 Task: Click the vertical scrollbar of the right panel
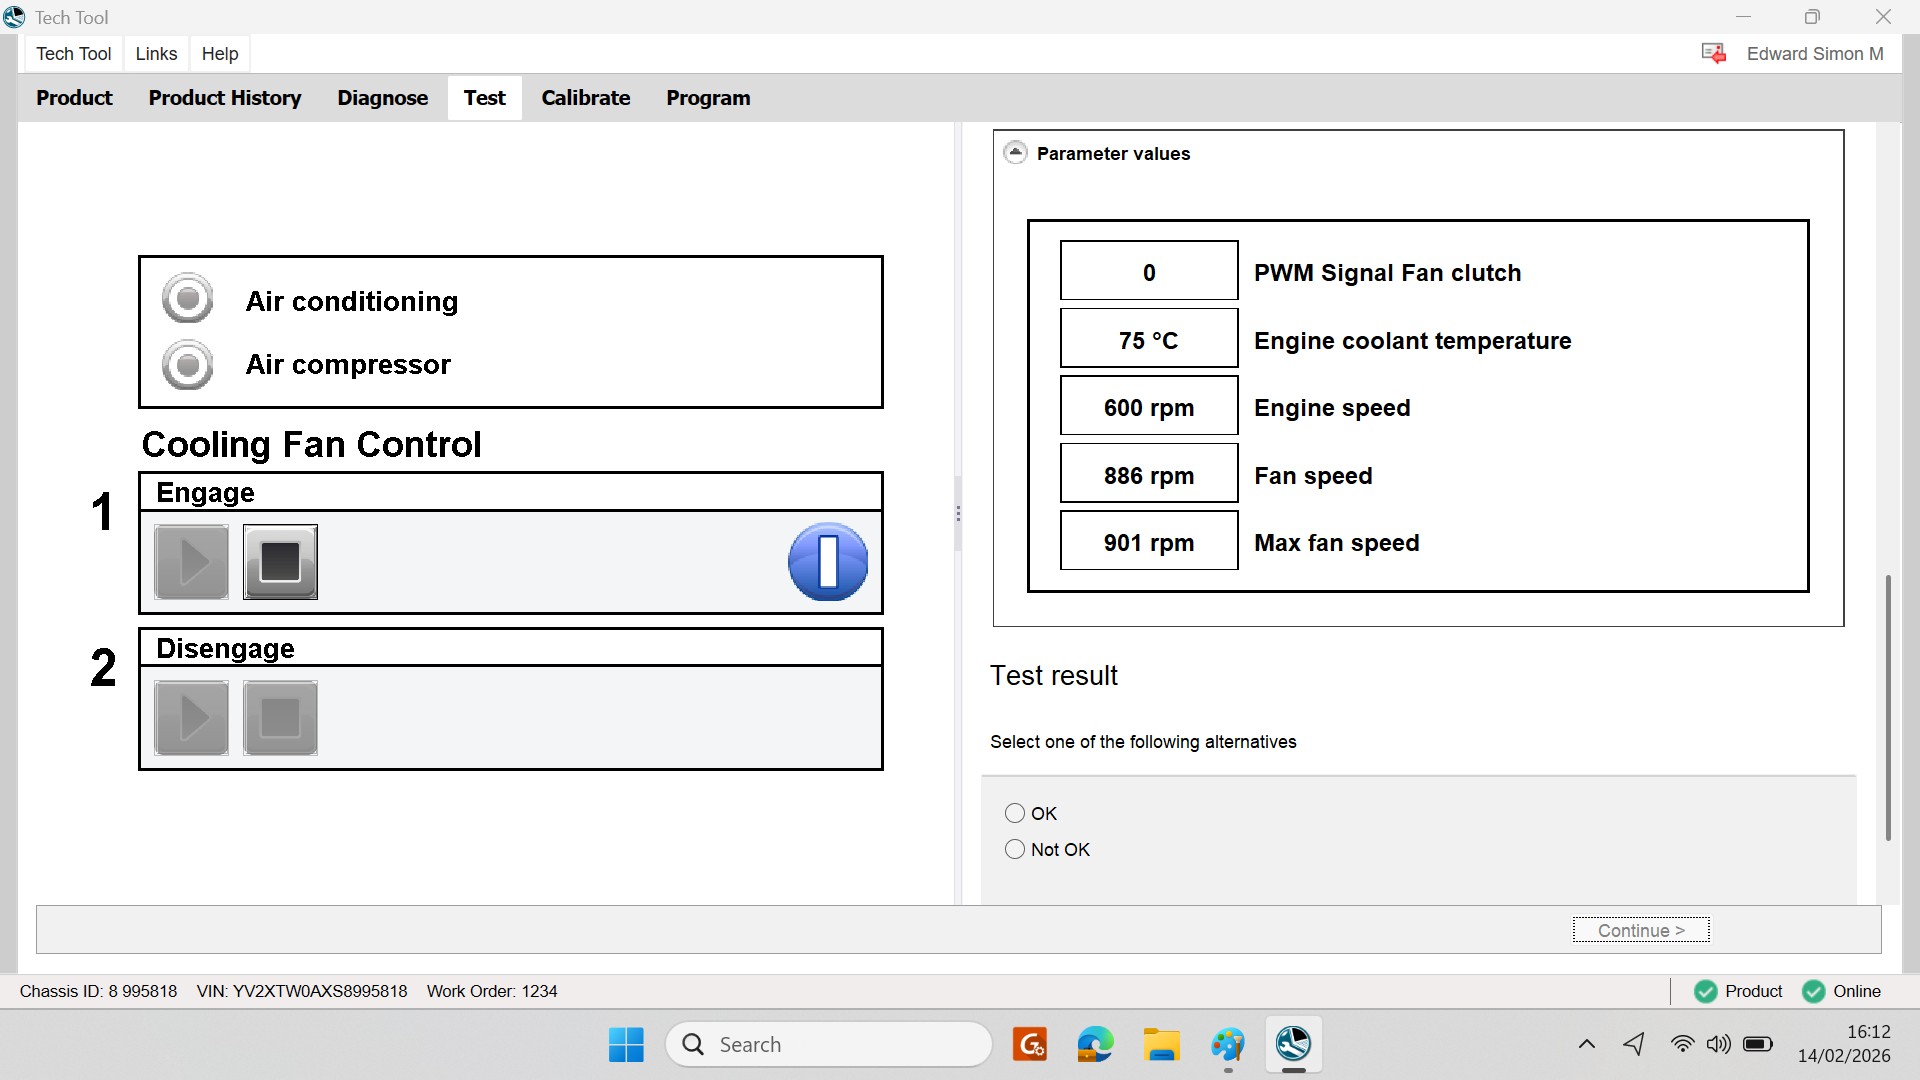click(x=1888, y=707)
